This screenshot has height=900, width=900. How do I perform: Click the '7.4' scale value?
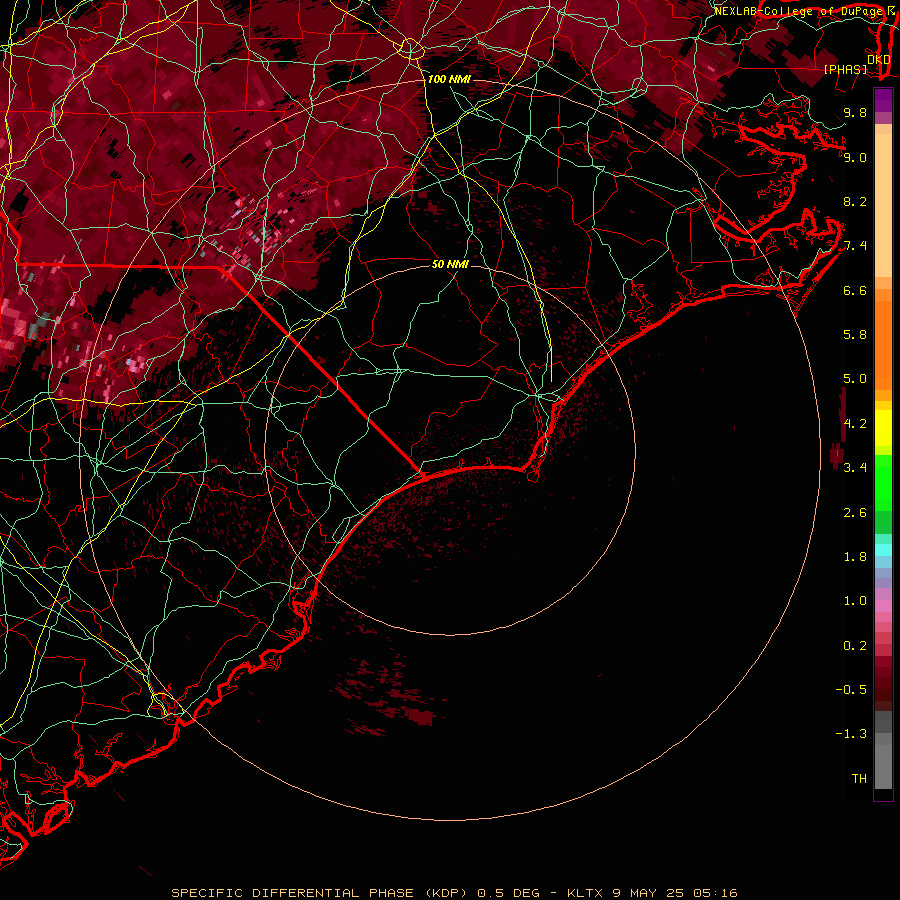(855, 246)
